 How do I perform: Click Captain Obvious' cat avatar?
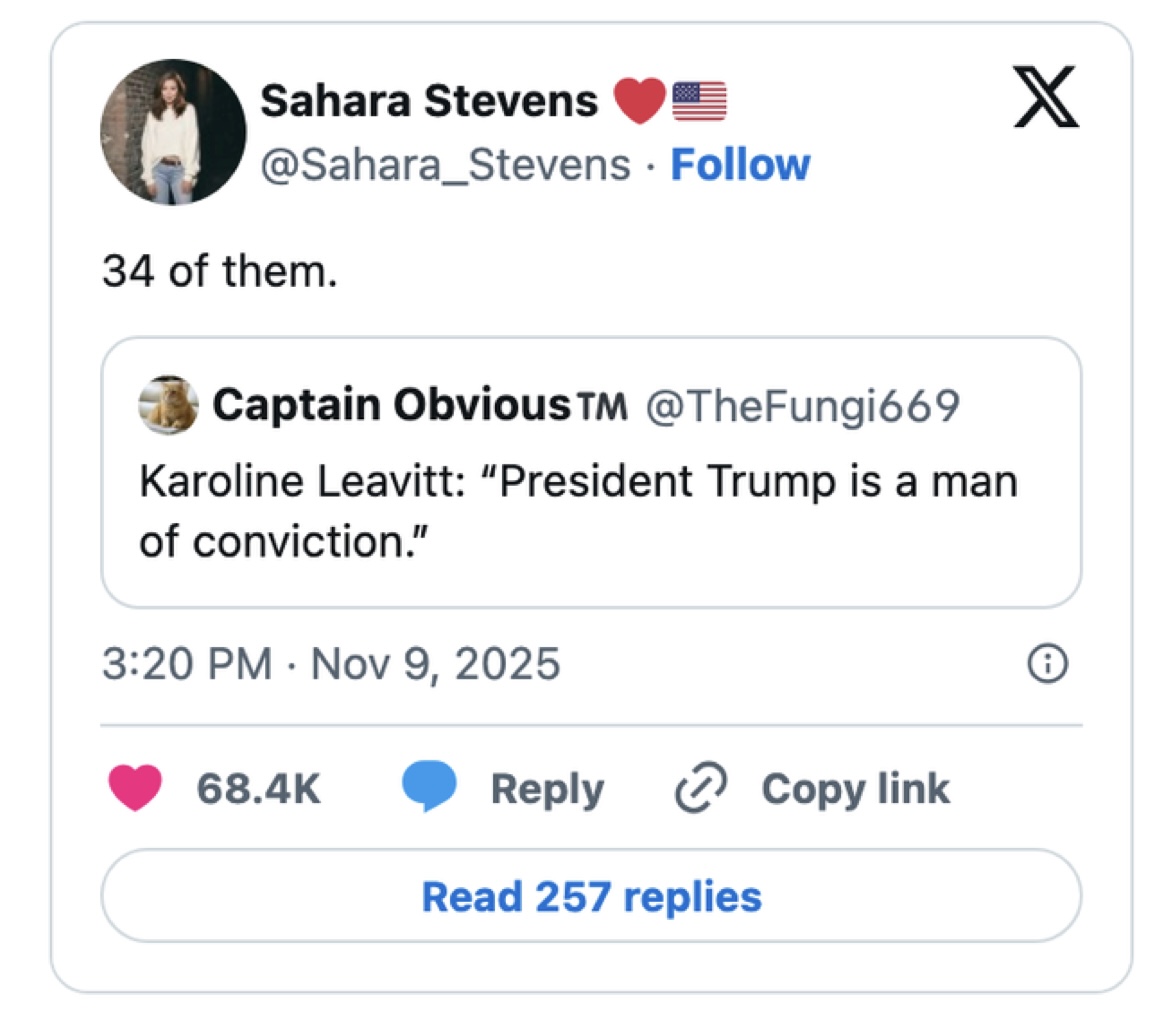(x=166, y=405)
